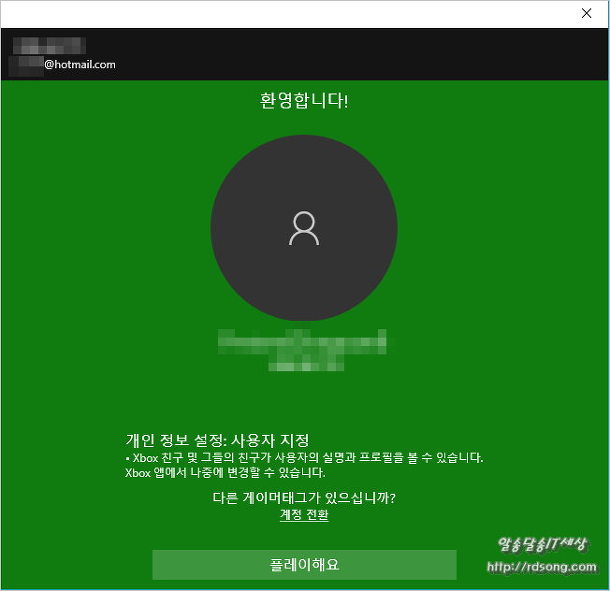Viewport: 610px width, 591px height.
Task: Click the 환영합니다! welcome heading
Action: pyautogui.click(x=304, y=101)
